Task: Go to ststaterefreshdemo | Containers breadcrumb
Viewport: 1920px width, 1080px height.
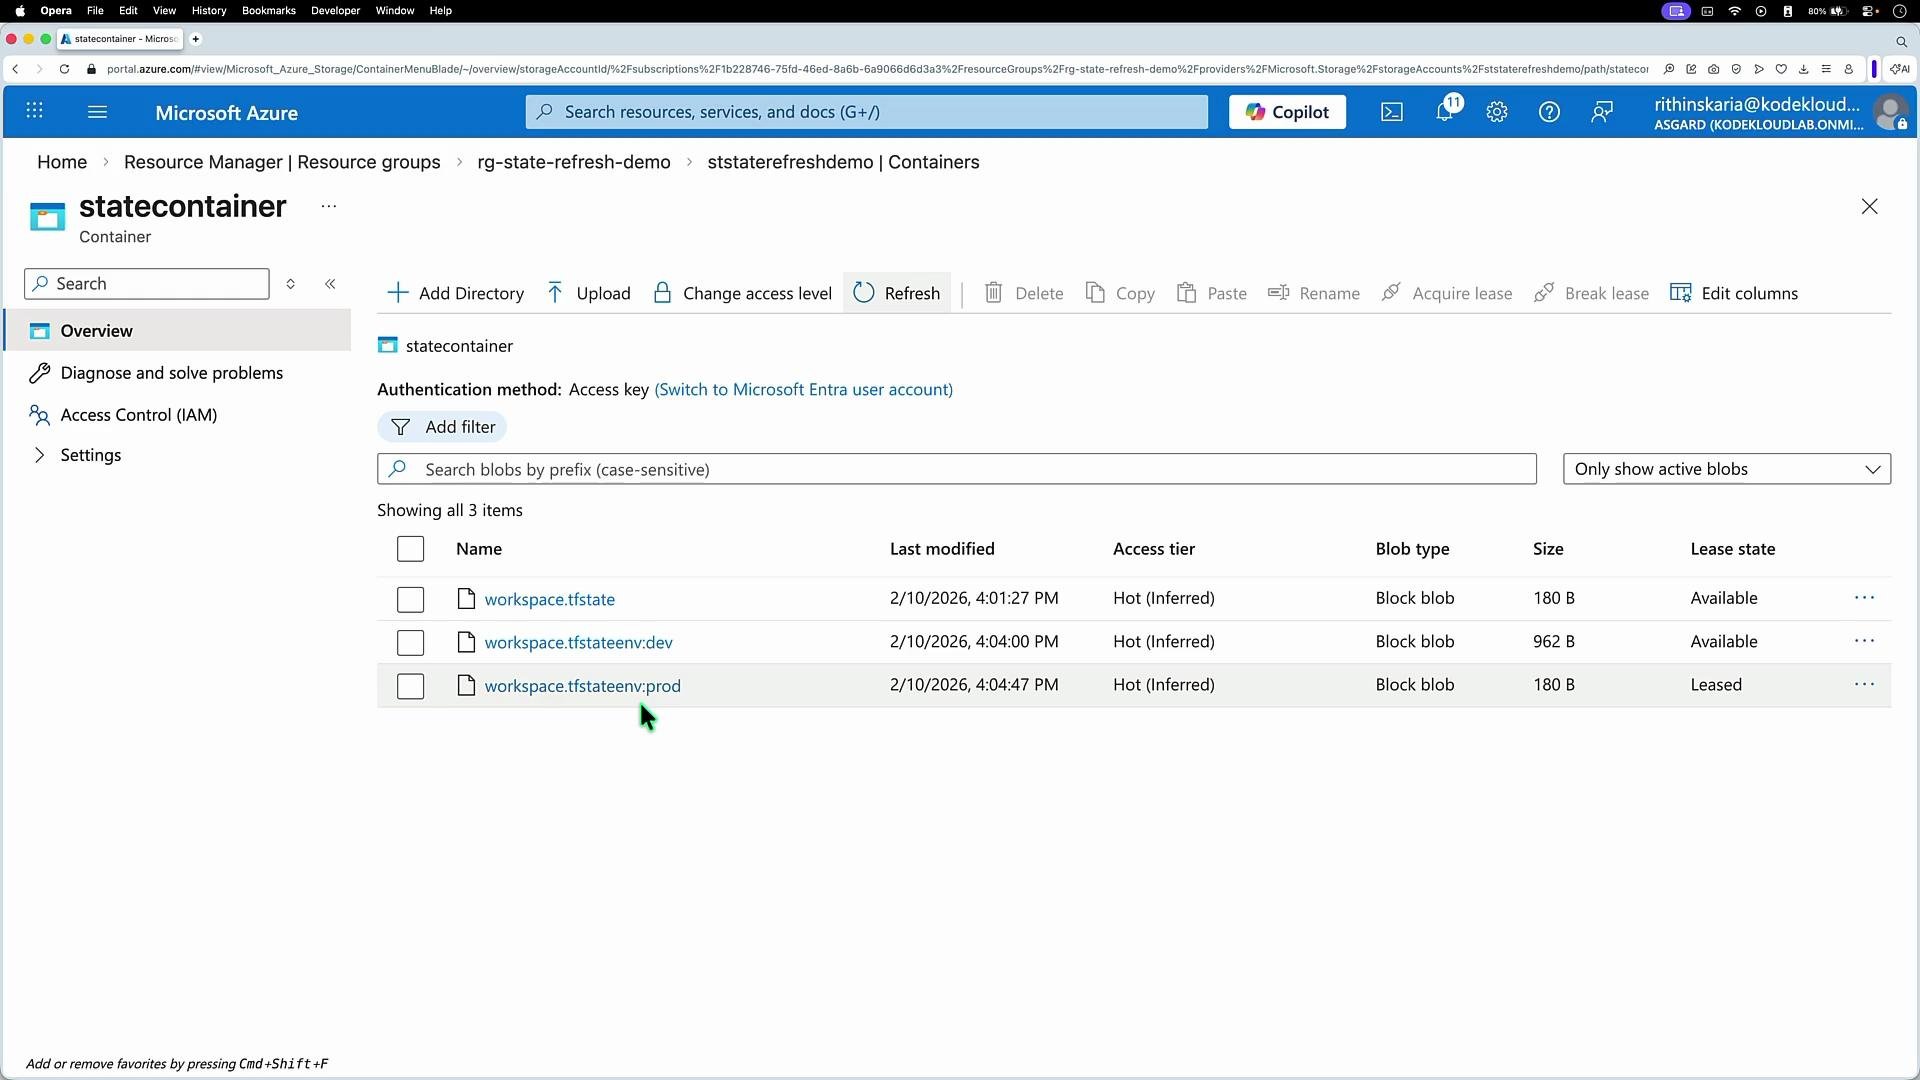Action: 843,162
